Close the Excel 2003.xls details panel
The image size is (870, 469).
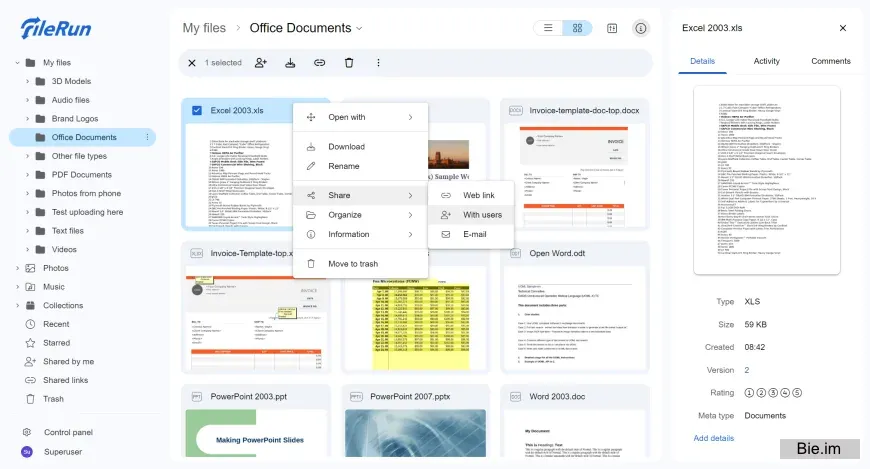coord(843,28)
